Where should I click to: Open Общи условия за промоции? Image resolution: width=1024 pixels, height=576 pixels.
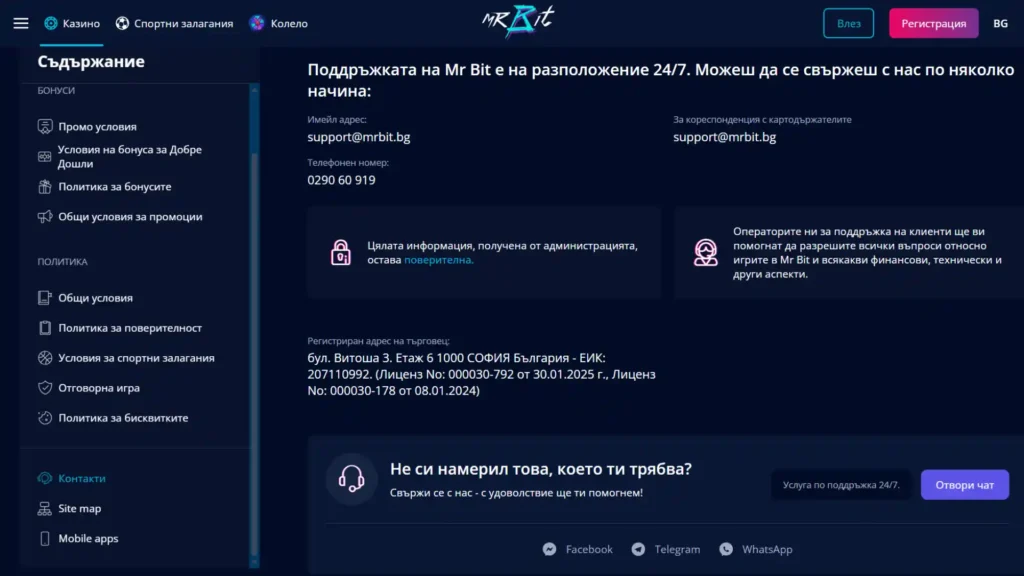130,217
